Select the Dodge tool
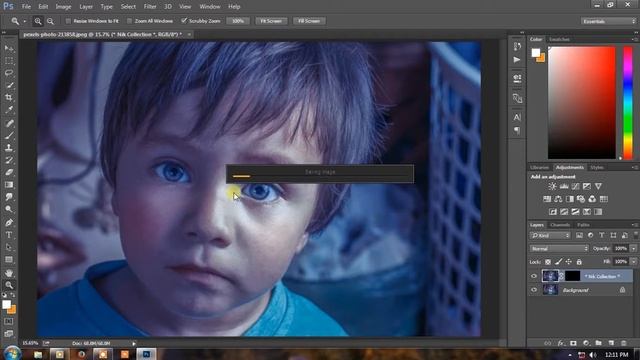Screen dimensions: 640x360 click(x=9, y=209)
